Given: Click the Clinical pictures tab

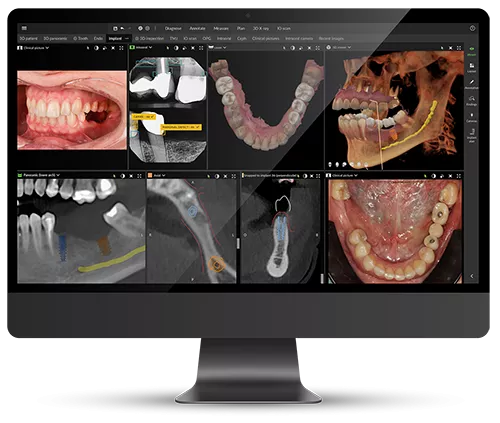Looking at the screenshot, I should 266,39.
